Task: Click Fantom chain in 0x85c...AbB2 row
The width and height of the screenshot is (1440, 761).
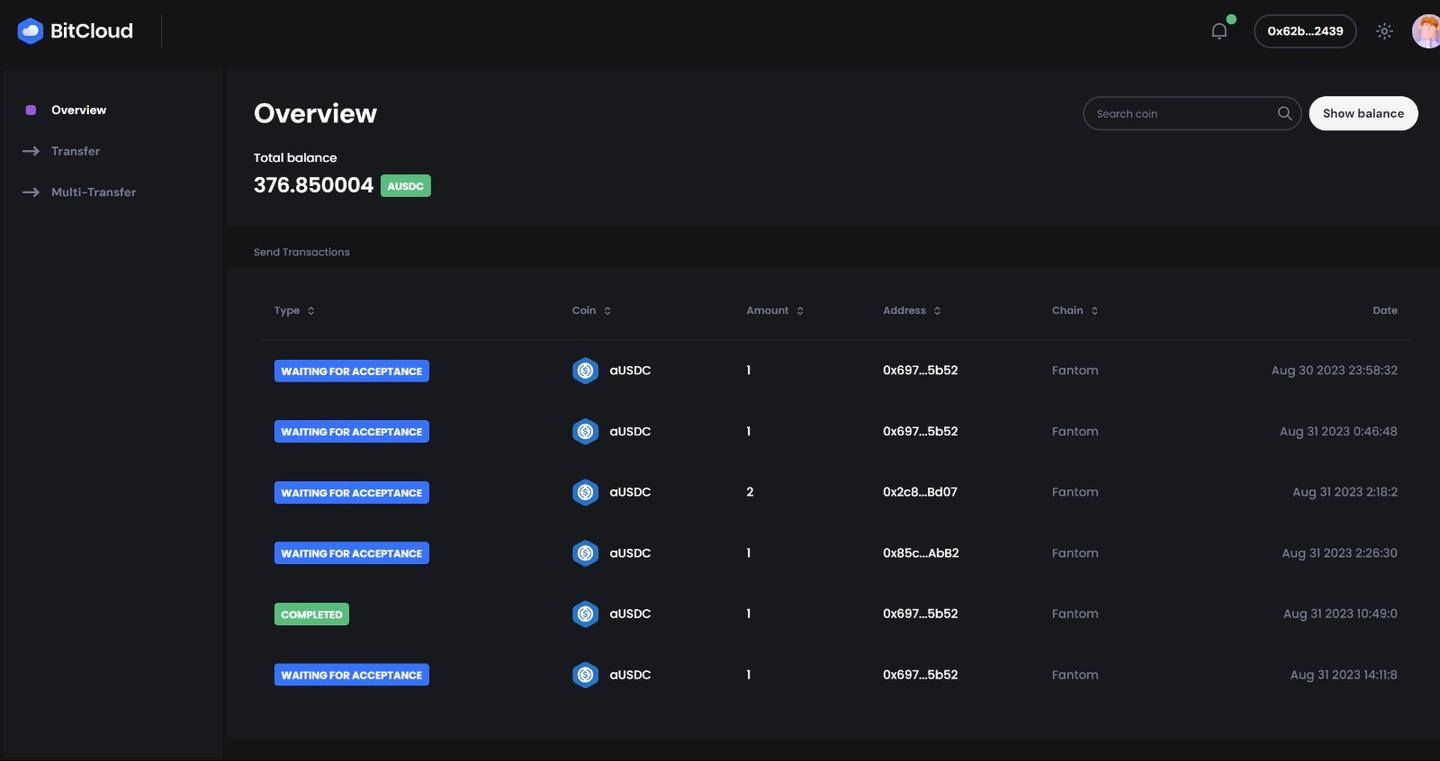Action: pyautogui.click(x=1075, y=553)
